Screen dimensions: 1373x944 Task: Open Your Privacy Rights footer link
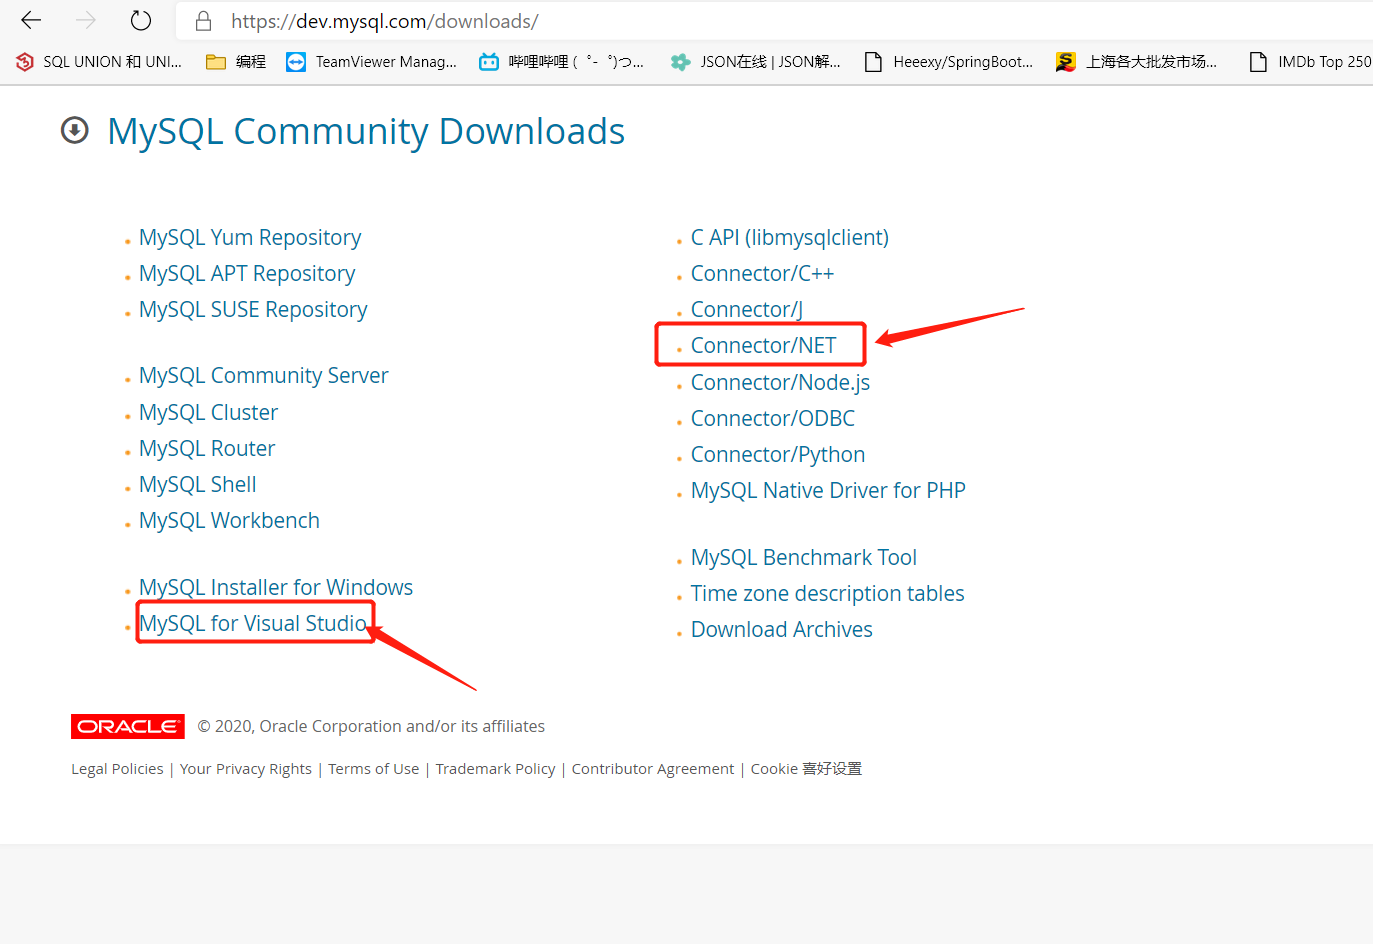tap(246, 768)
